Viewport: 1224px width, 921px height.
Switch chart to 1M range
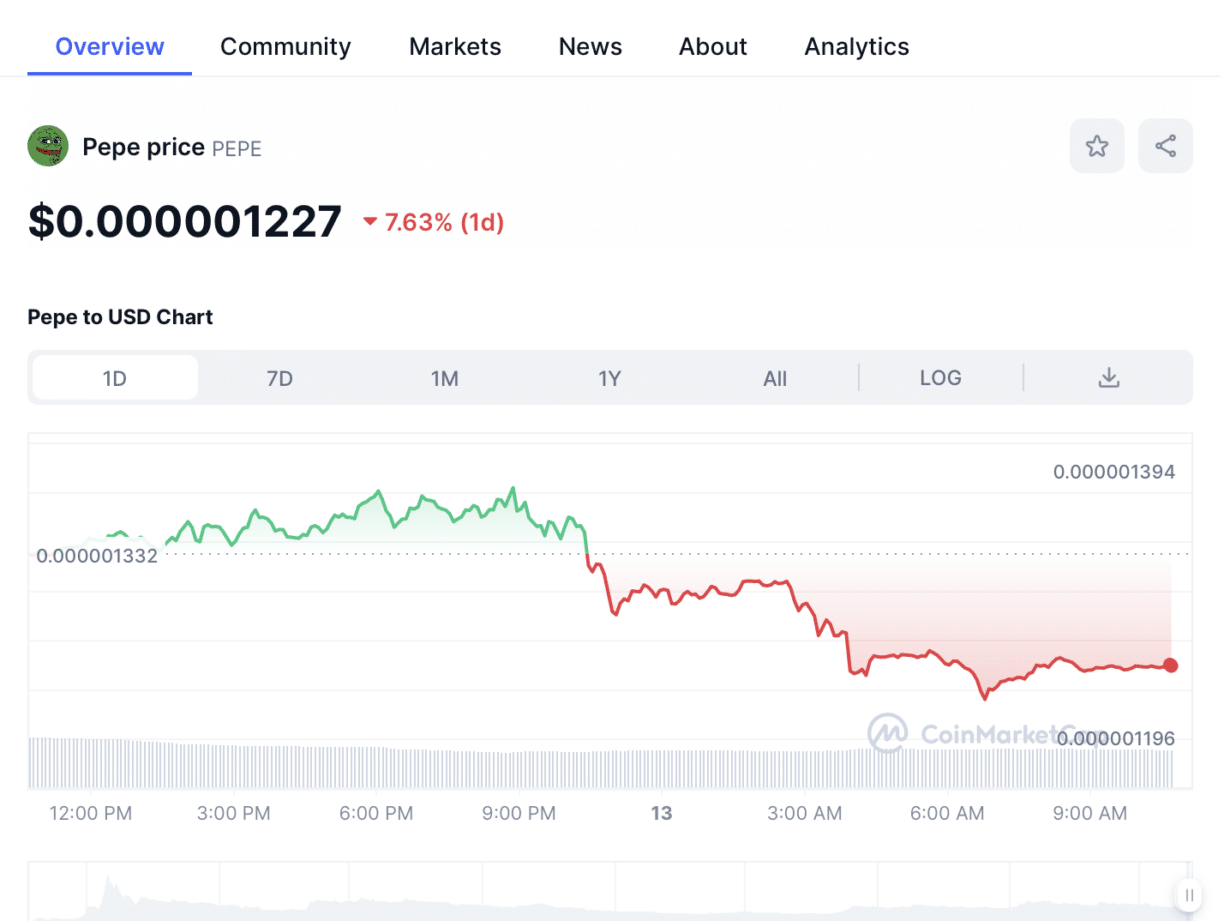pos(445,378)
